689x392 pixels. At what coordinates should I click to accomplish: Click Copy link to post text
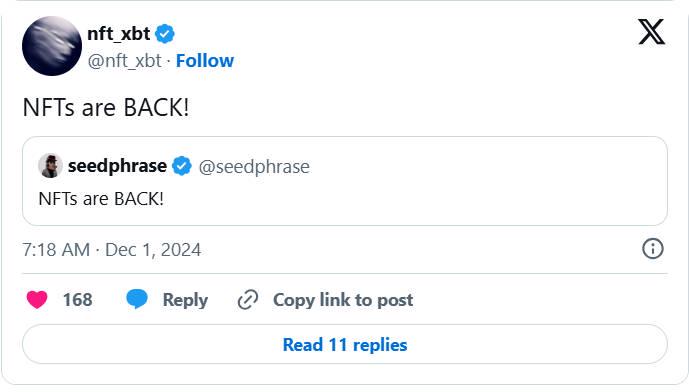(343, 300)
